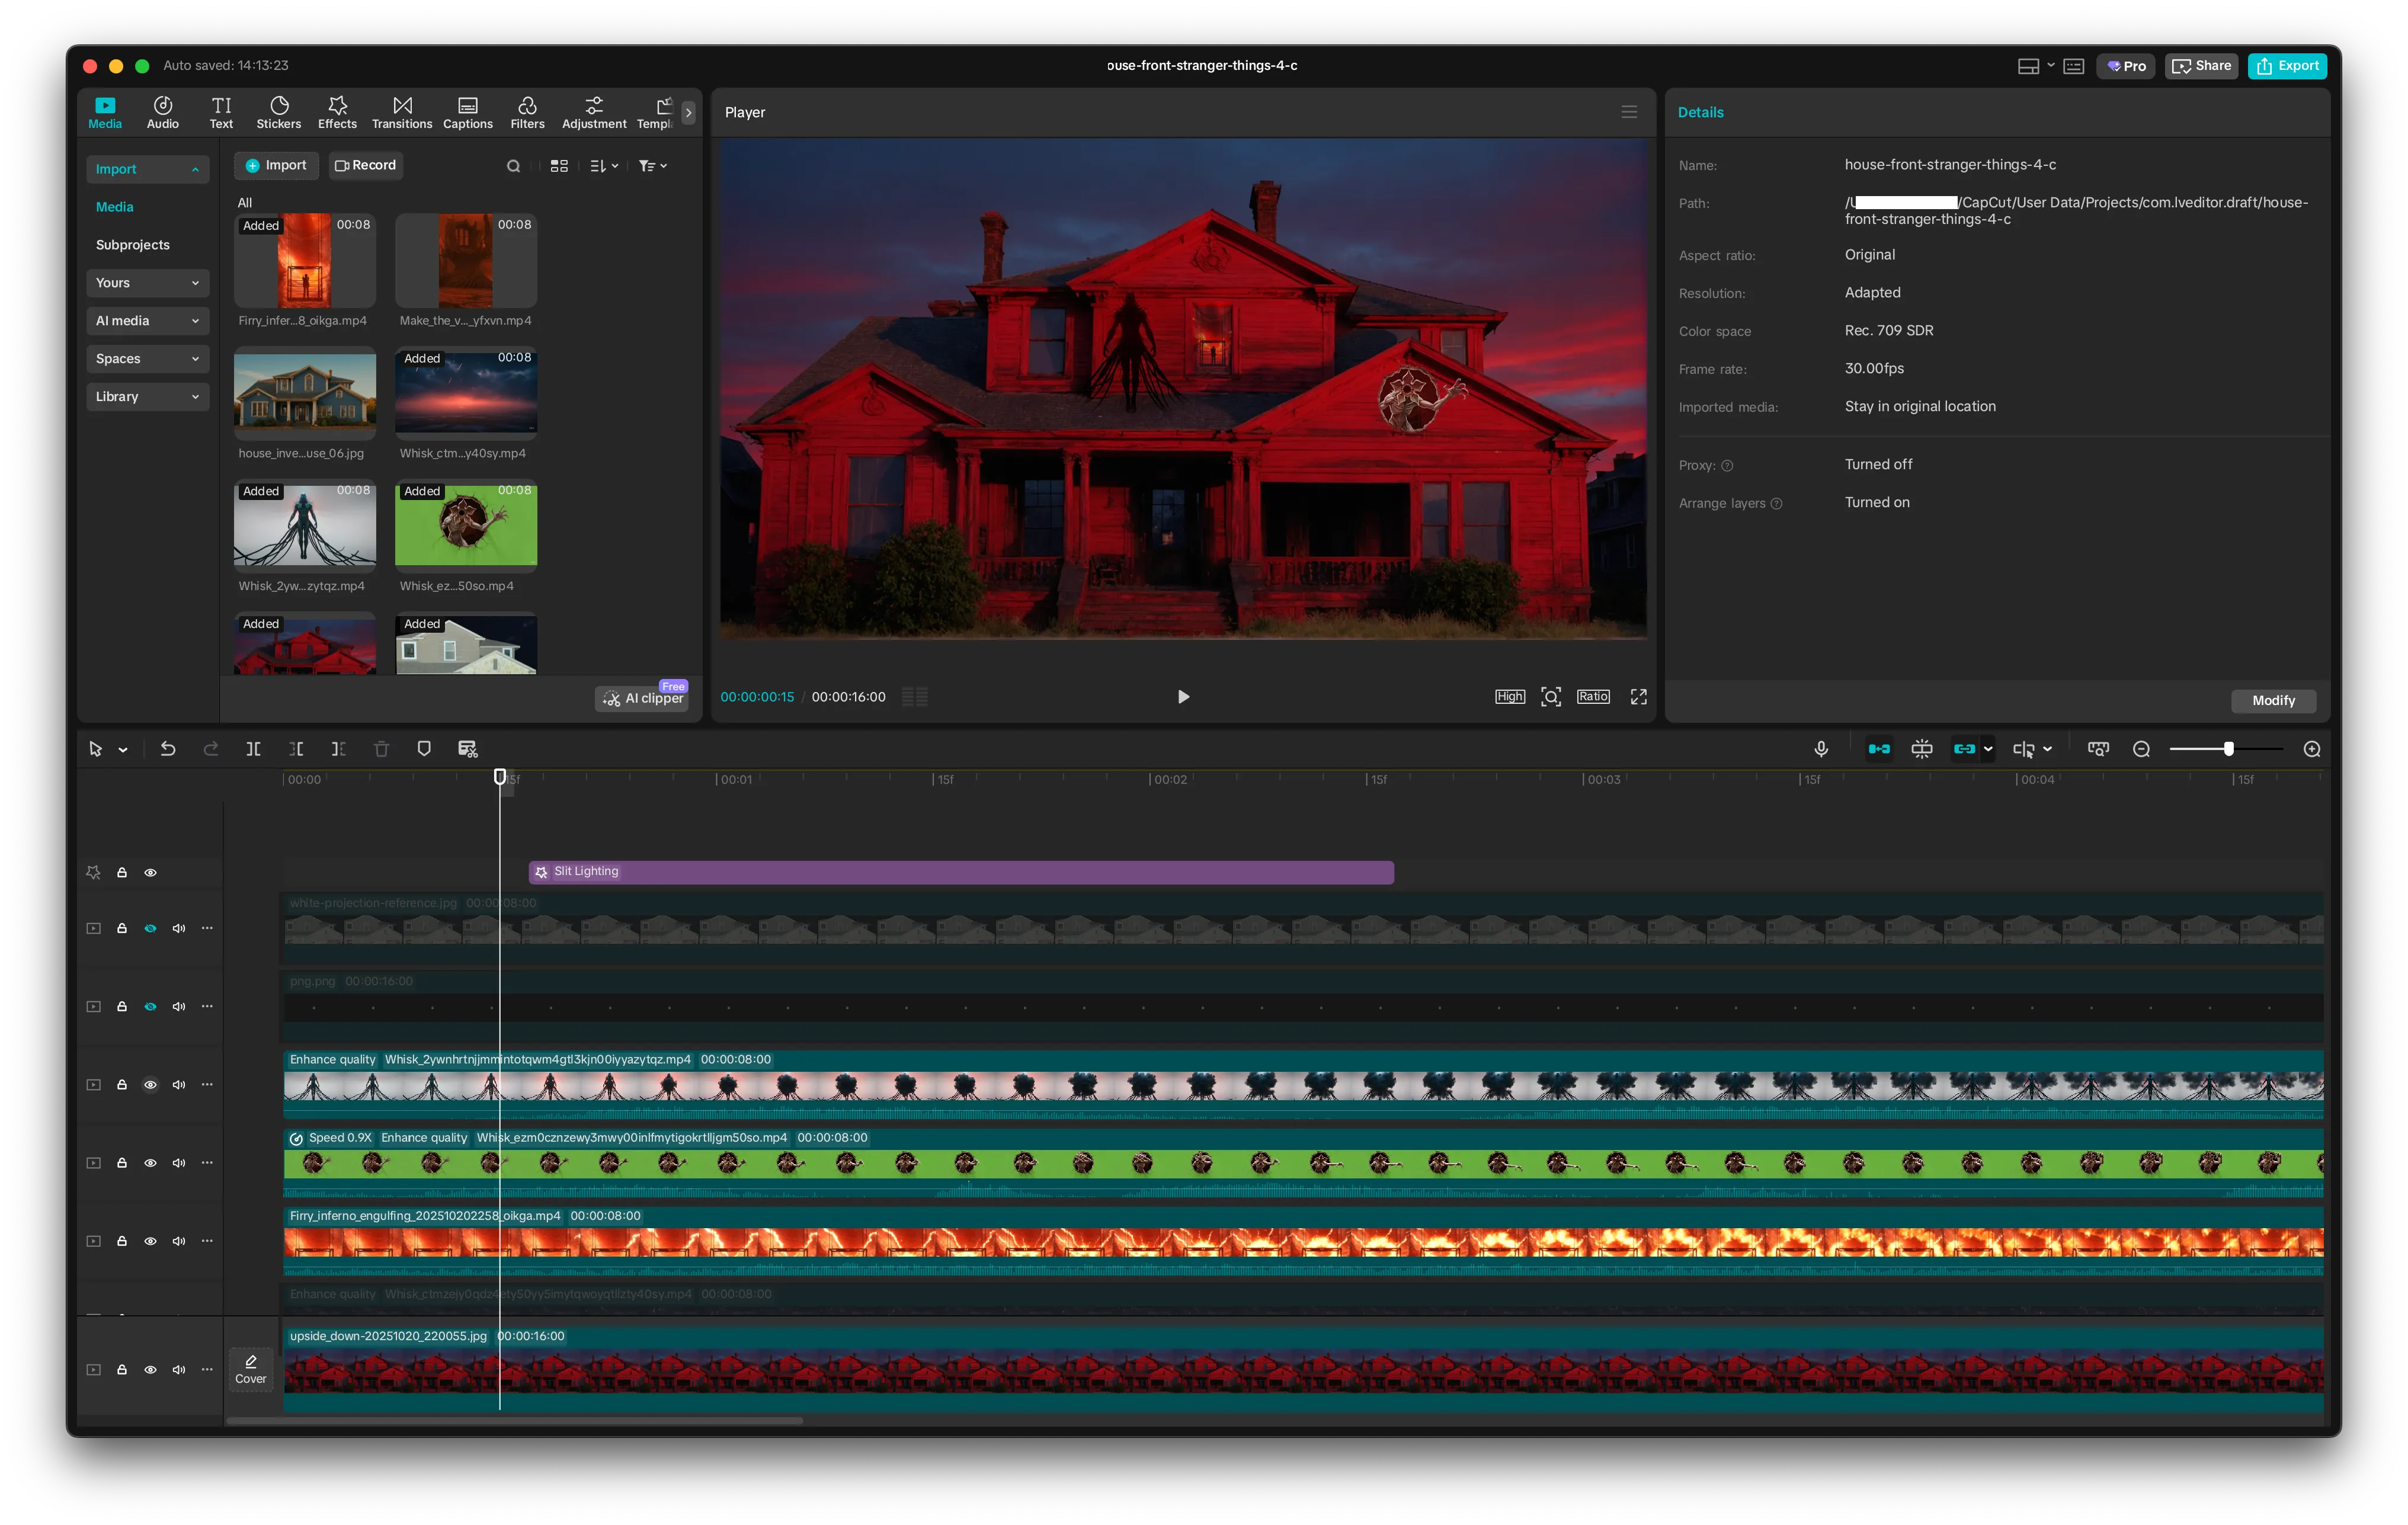Click the timeline zoom-to-fit ruler icon

(x=2098, y=749)
